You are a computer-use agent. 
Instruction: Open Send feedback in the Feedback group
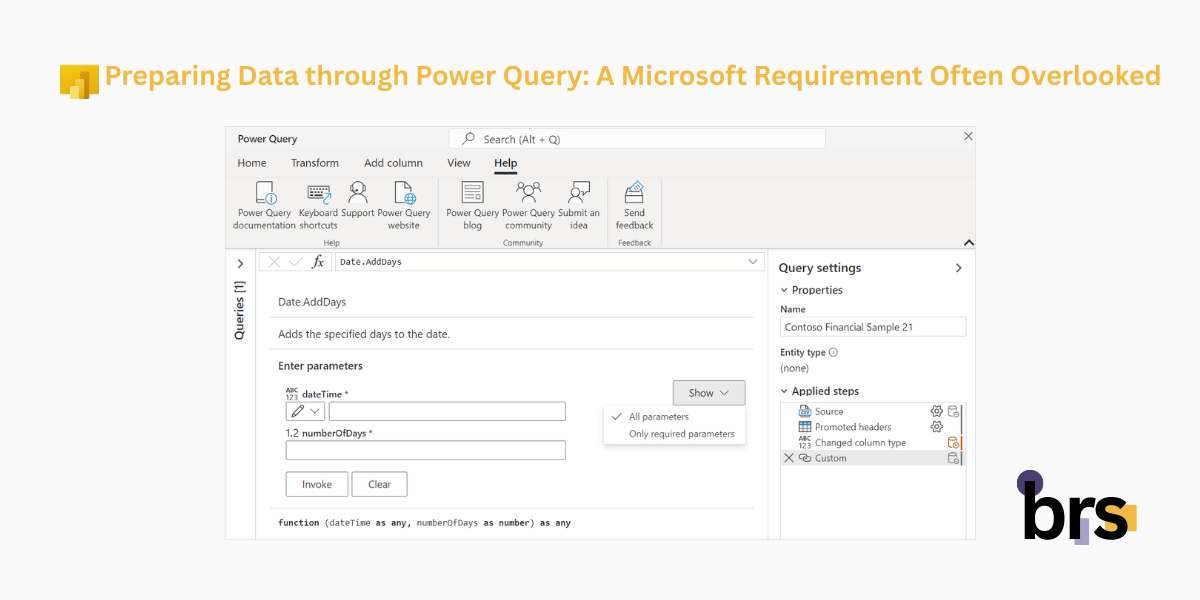click(x=634, y=192)
